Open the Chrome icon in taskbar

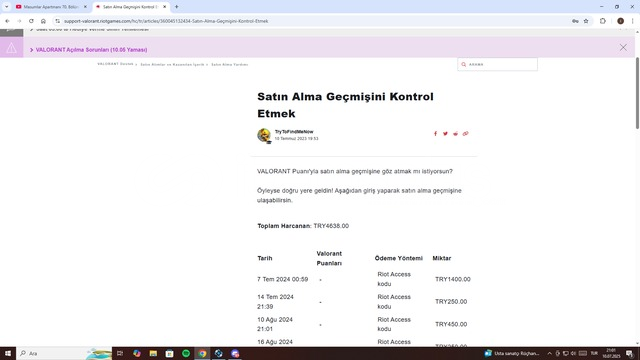(x=202, y=353)
